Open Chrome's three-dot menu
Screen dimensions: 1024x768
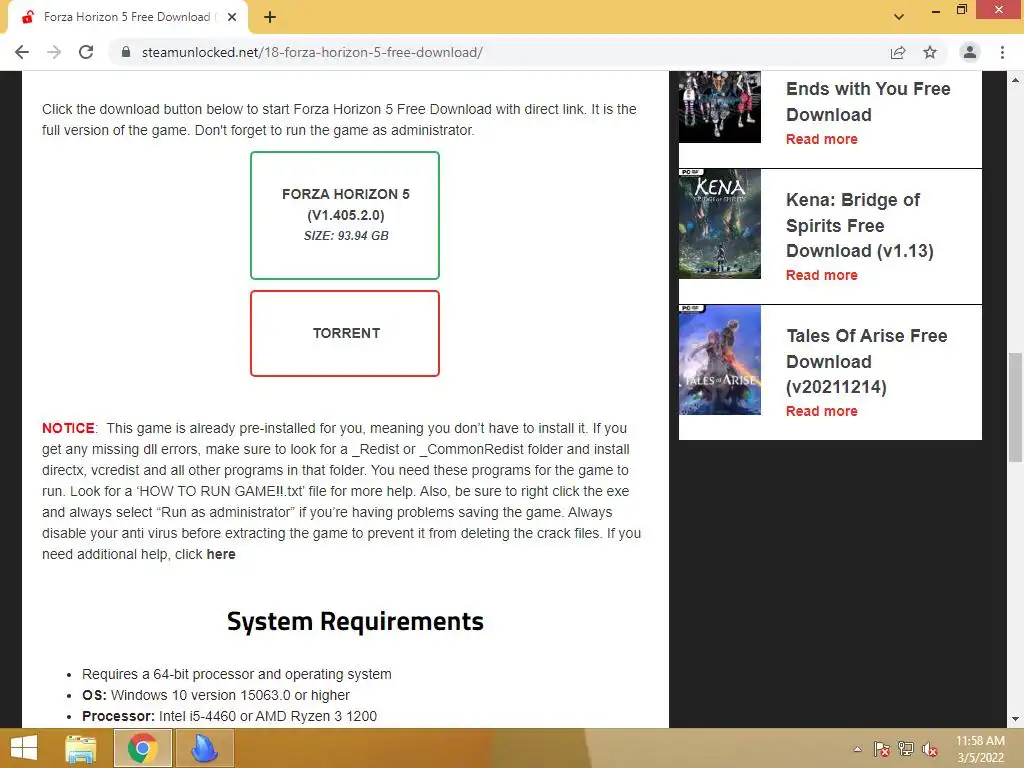[x=1002, y=52]
